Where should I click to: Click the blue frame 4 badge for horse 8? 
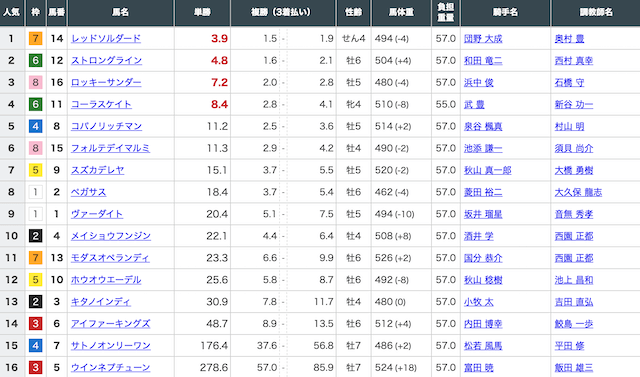click(36, 126)
